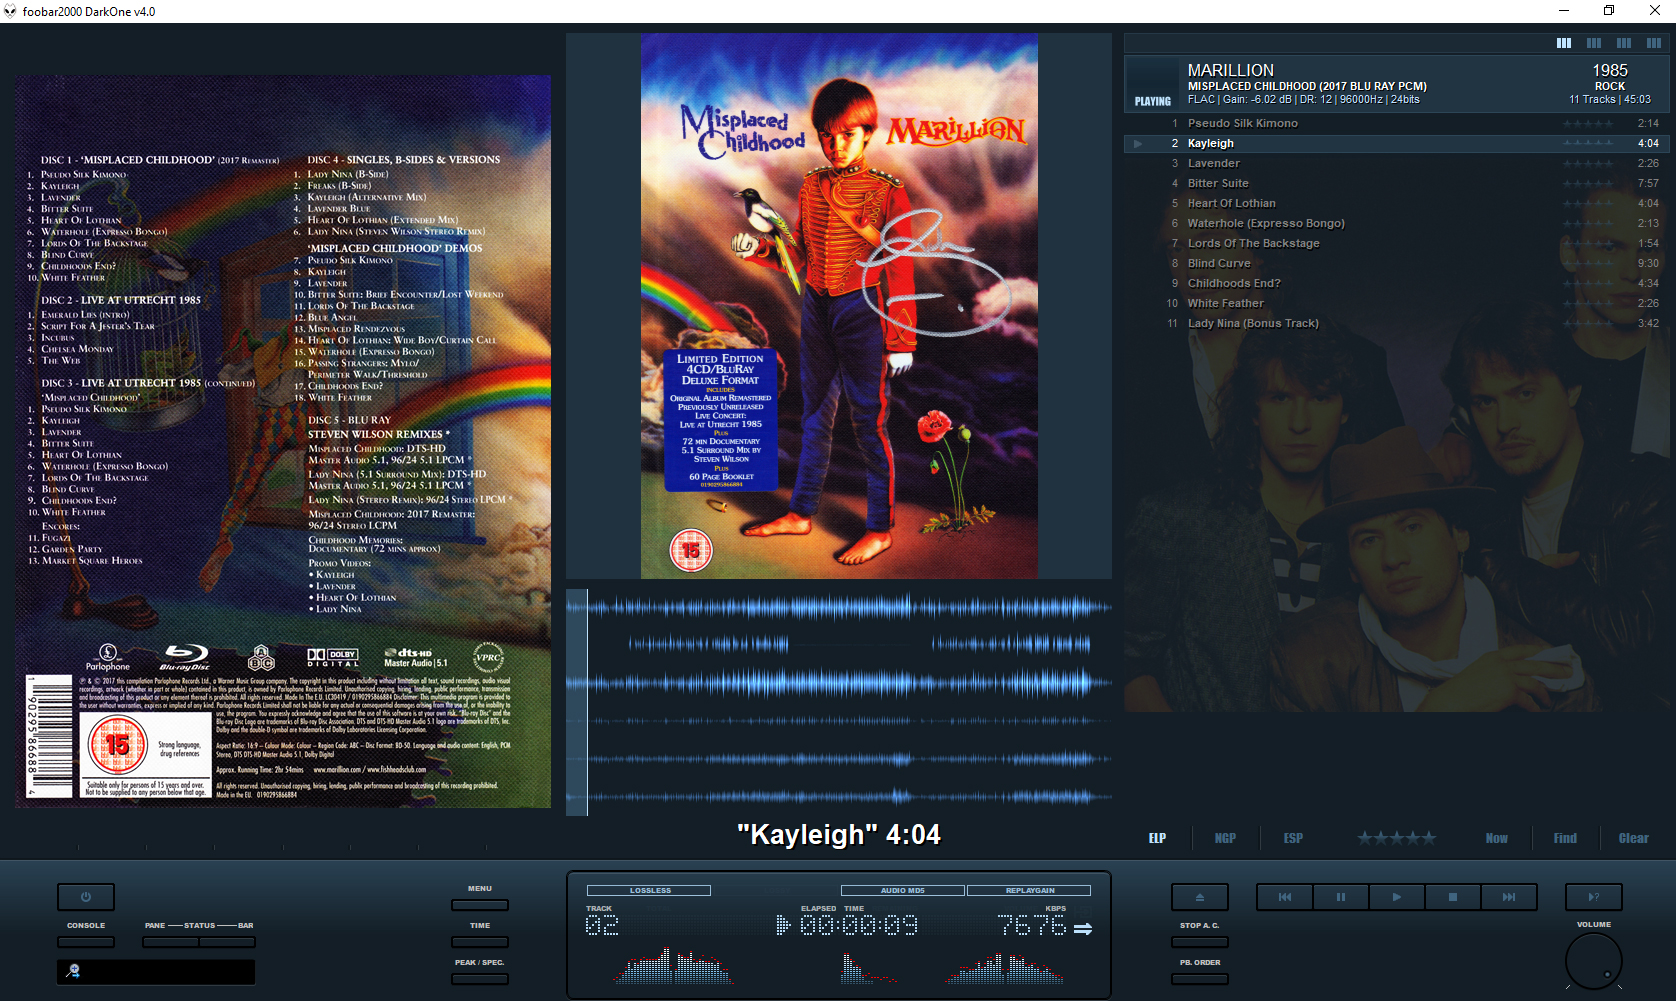Rate the Lavender track's stars

1588,164
